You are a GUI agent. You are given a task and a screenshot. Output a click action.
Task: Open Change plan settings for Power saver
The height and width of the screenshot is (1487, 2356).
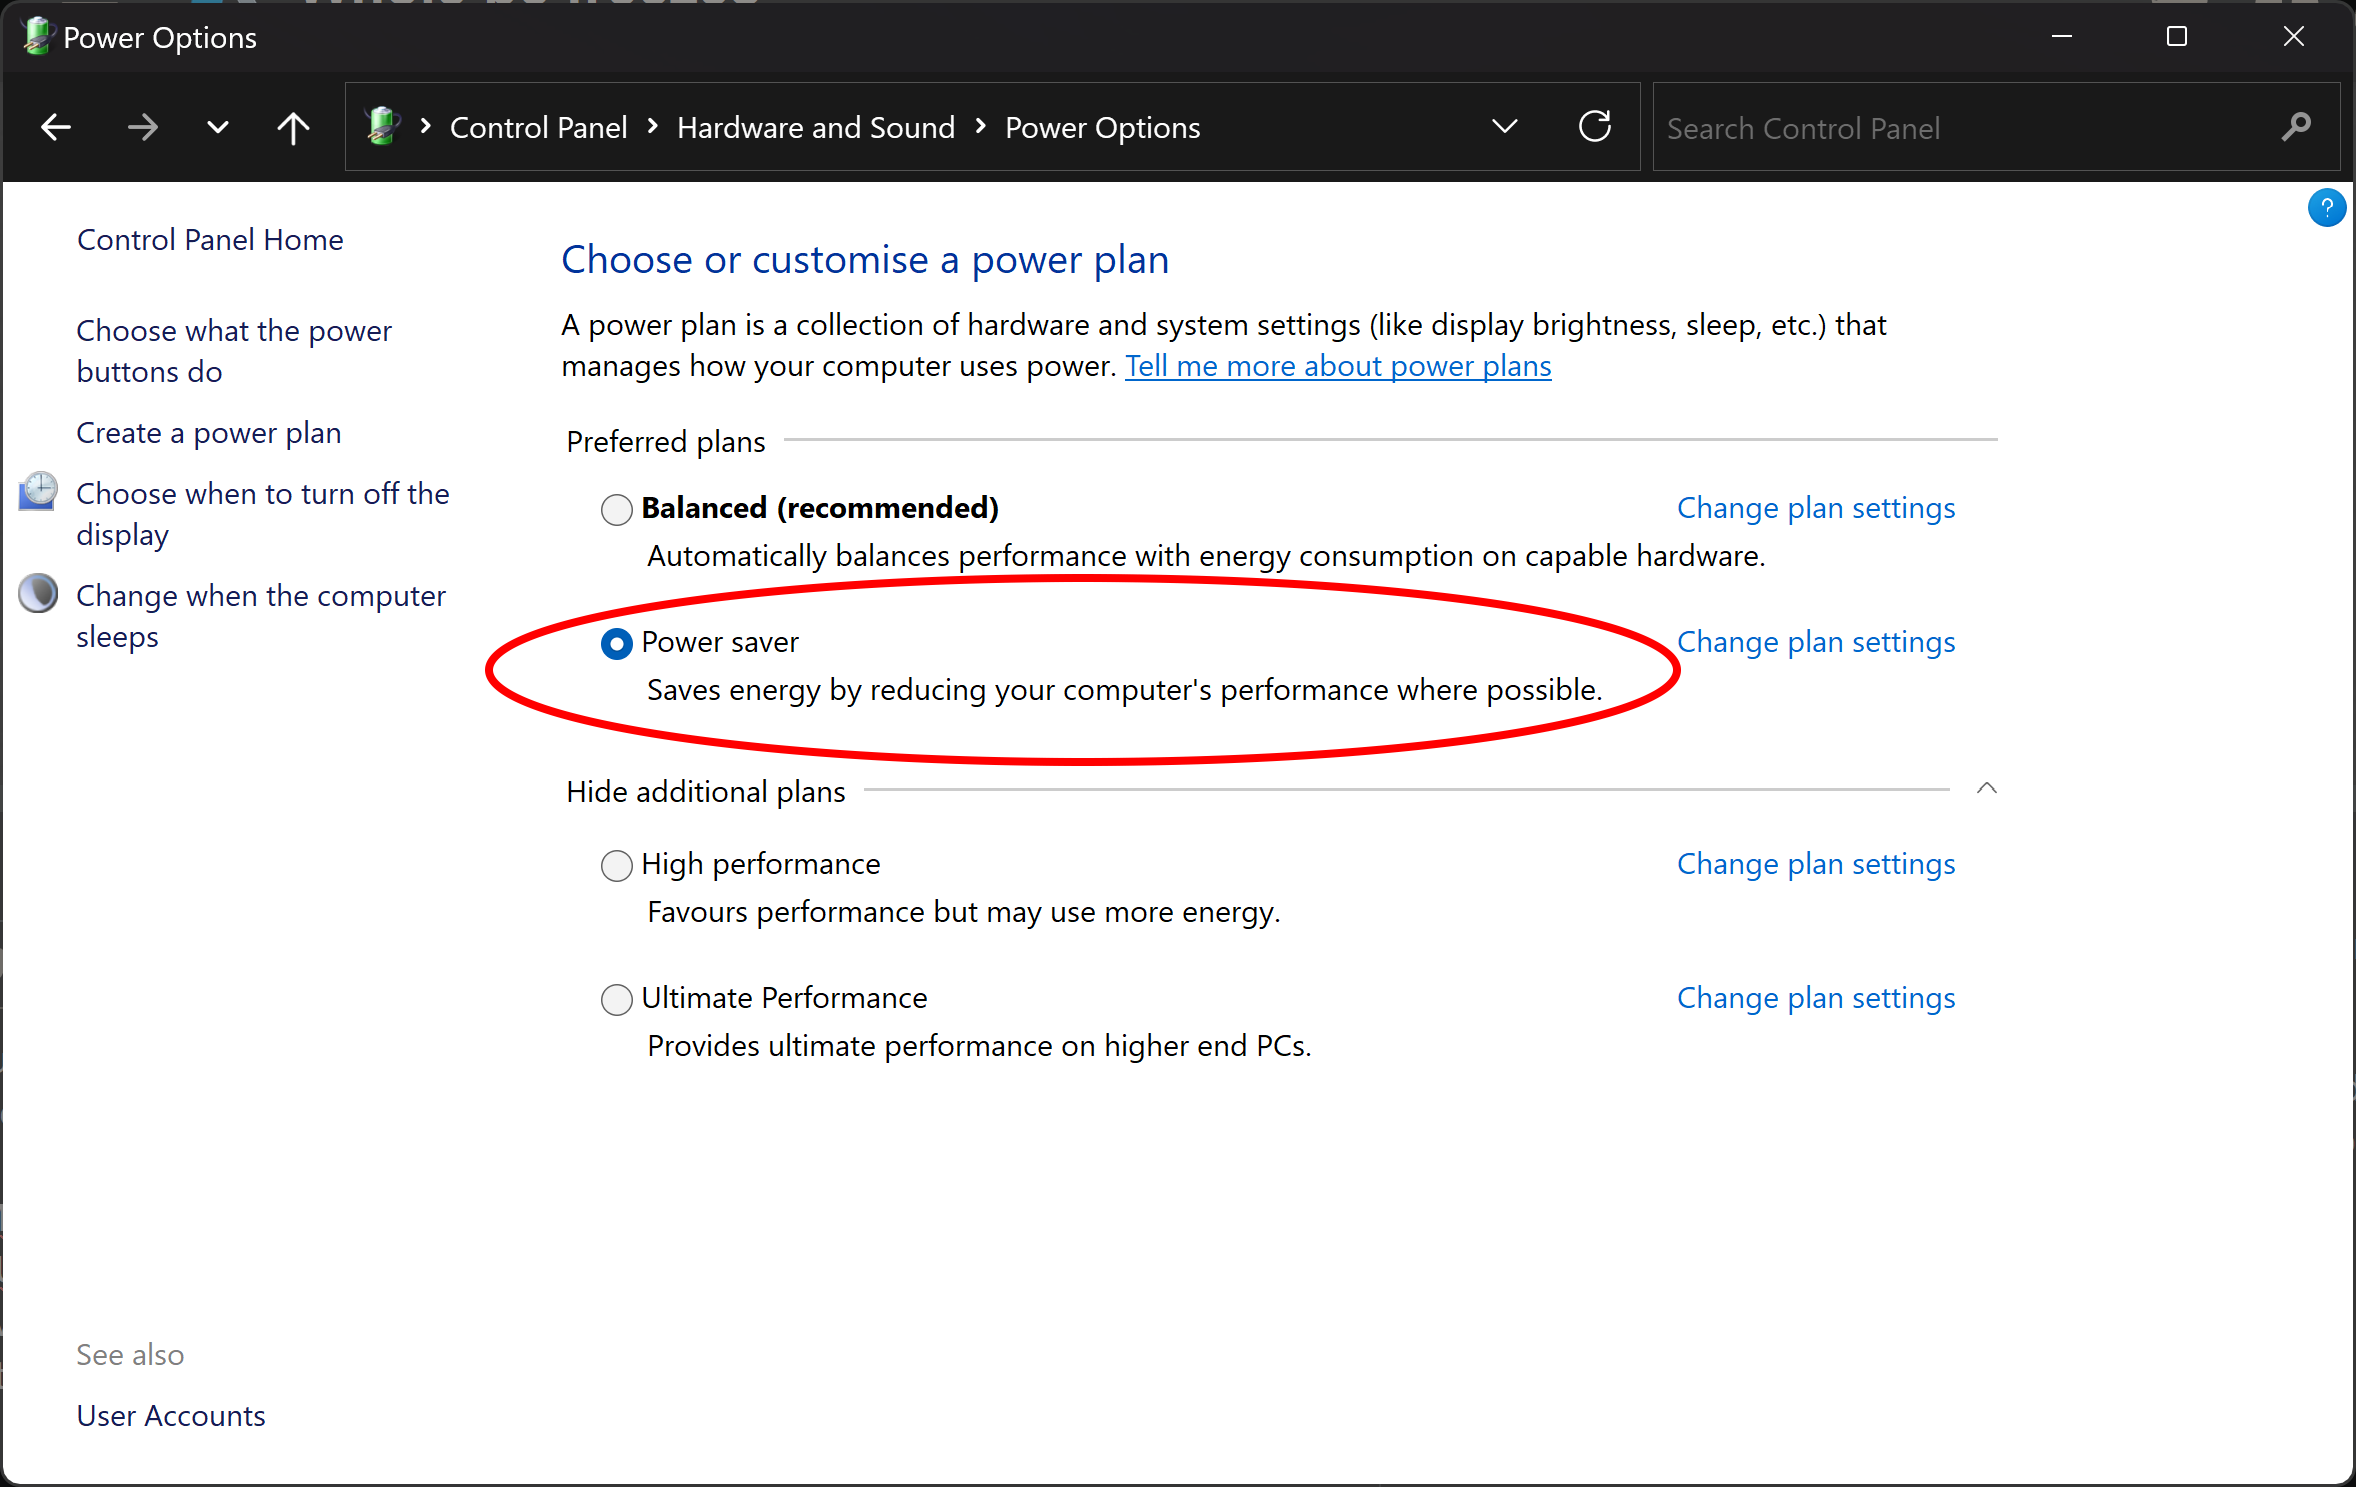point(1815,641)
